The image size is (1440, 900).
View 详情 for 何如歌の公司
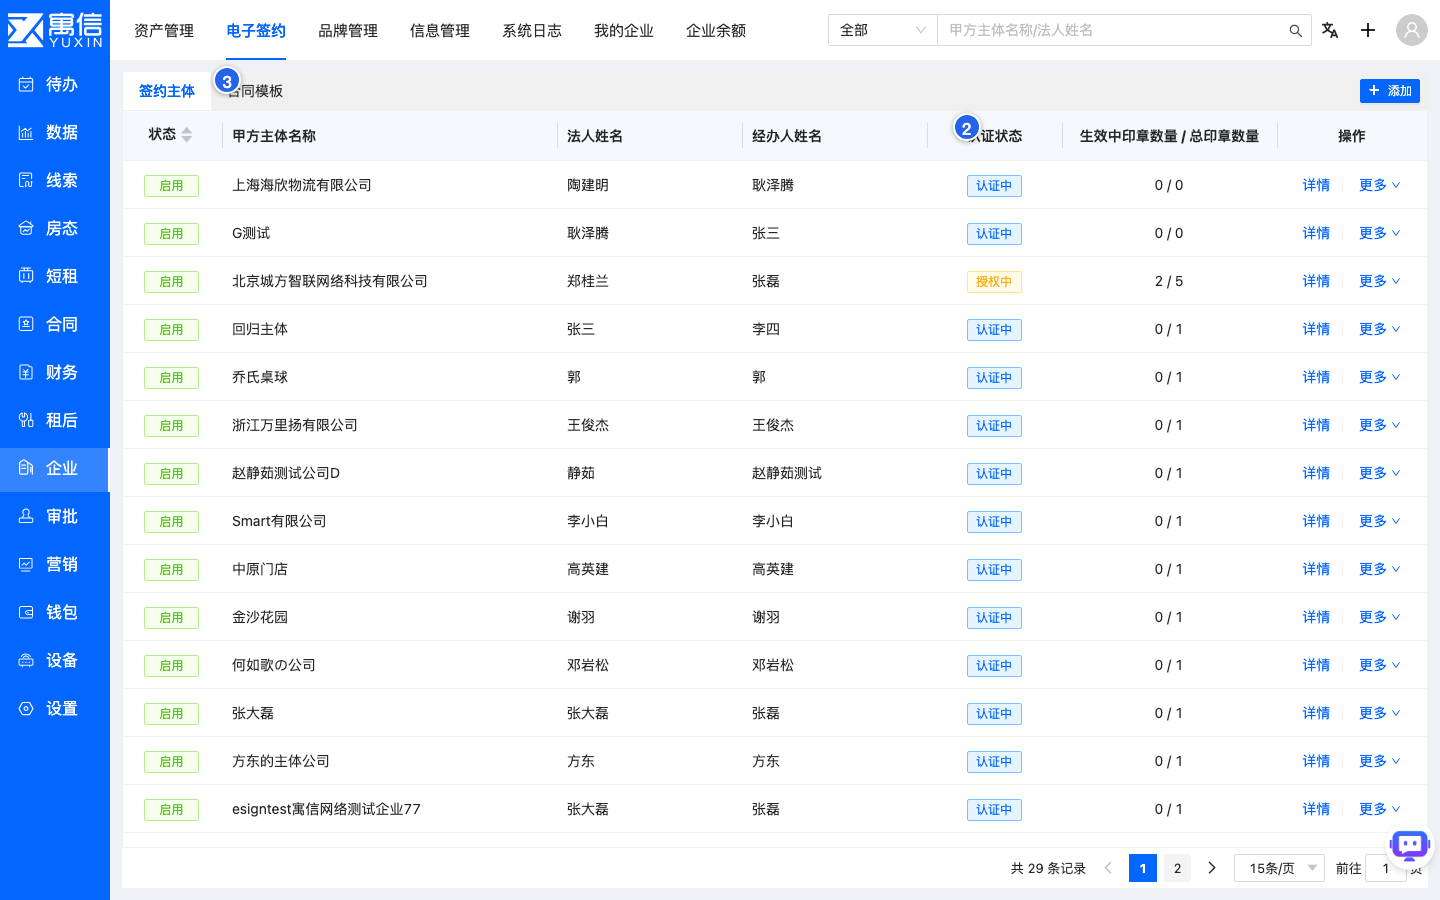pyautogui.click(x=1316, y=665)
